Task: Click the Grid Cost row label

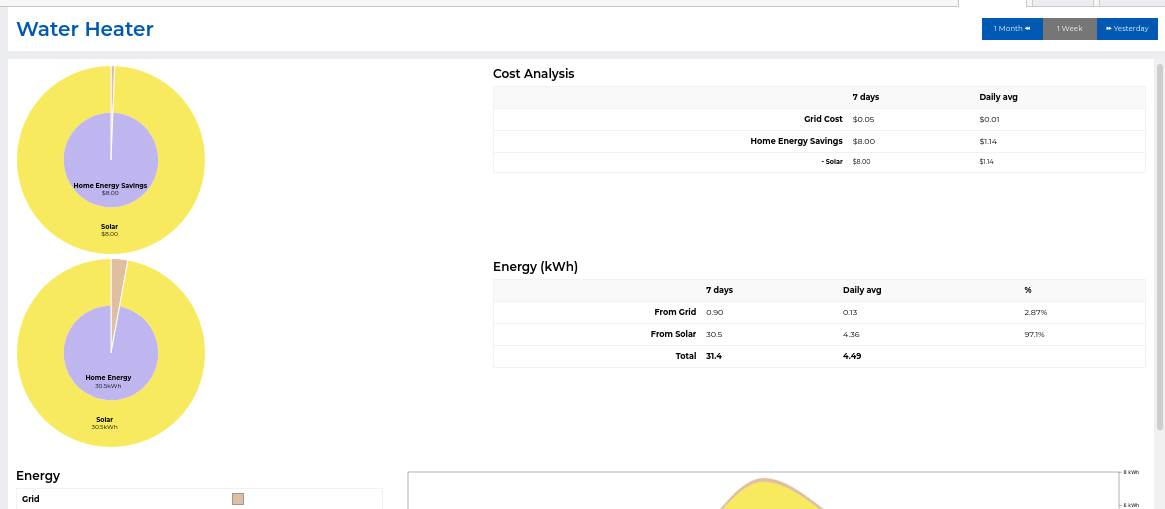Action: [823, 119]
